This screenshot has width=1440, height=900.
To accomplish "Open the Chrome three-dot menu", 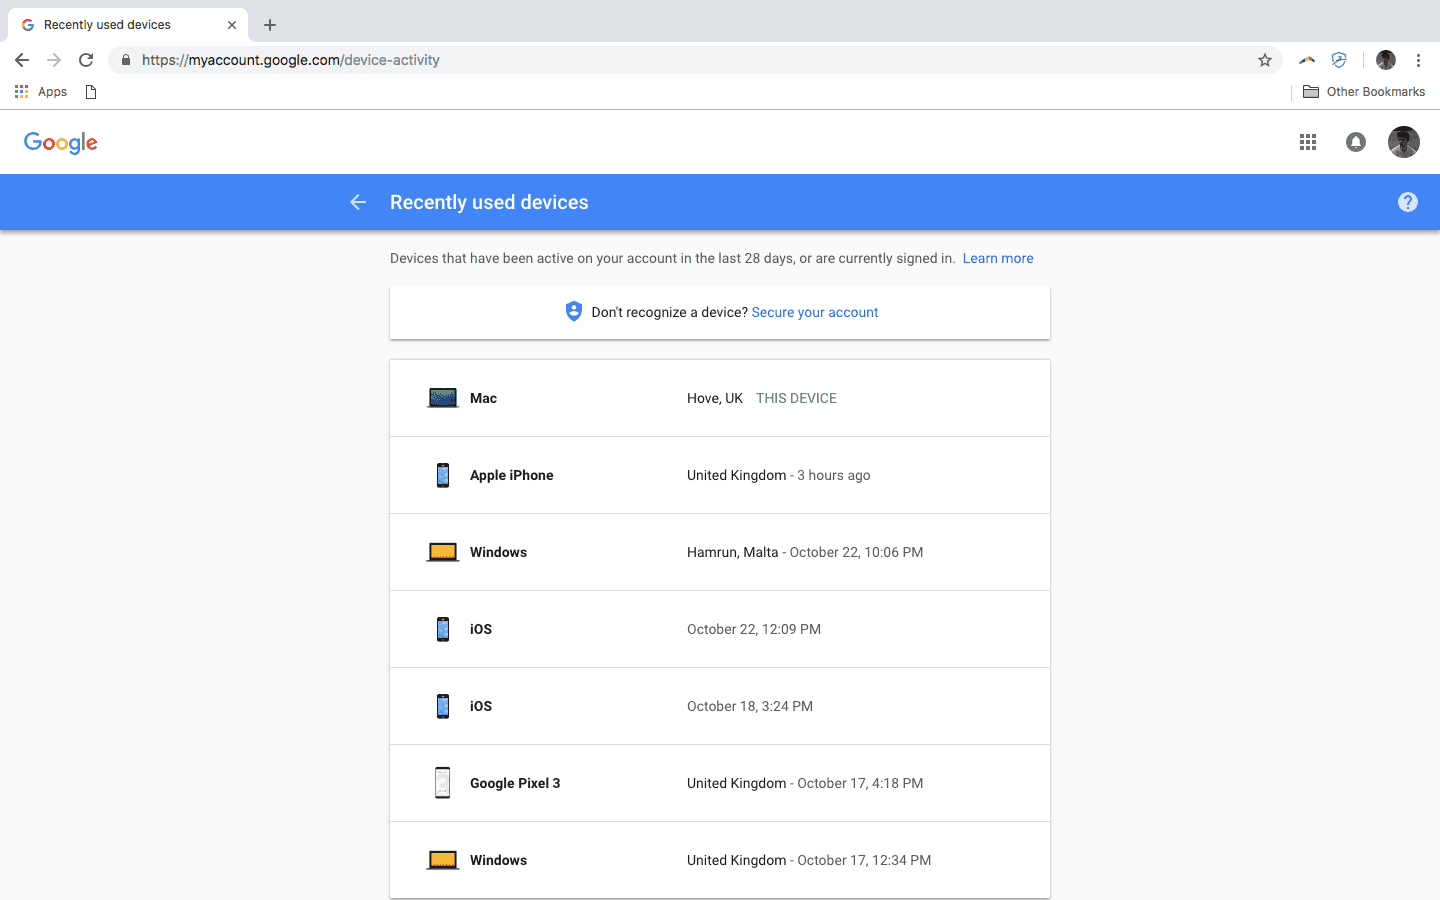I will [1418, 60].
